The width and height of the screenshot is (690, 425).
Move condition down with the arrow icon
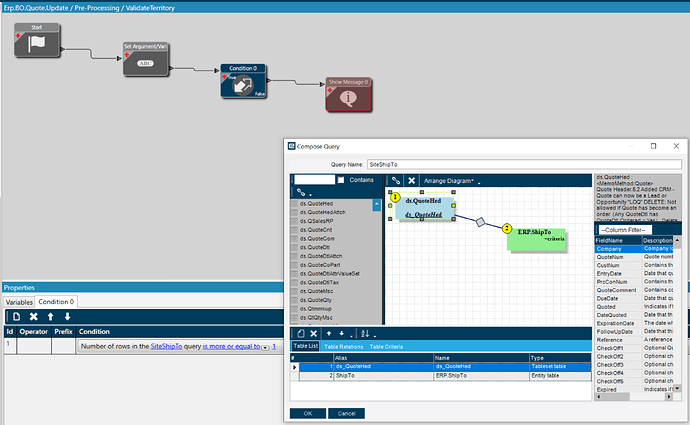[66, 316]
